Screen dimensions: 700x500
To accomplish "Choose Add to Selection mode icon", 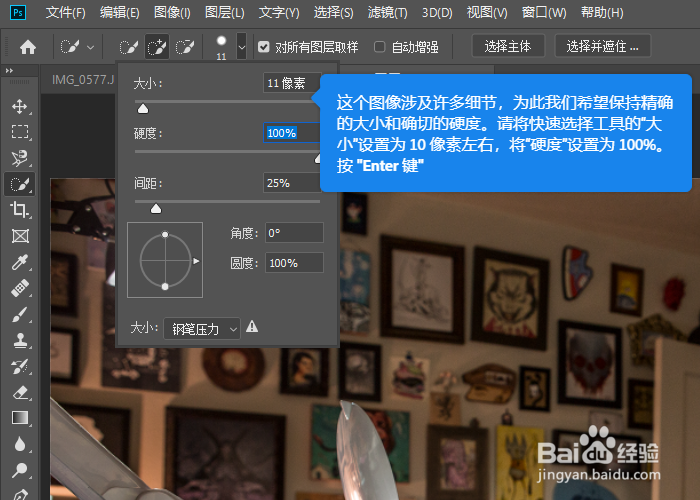I will coord(157,47).
